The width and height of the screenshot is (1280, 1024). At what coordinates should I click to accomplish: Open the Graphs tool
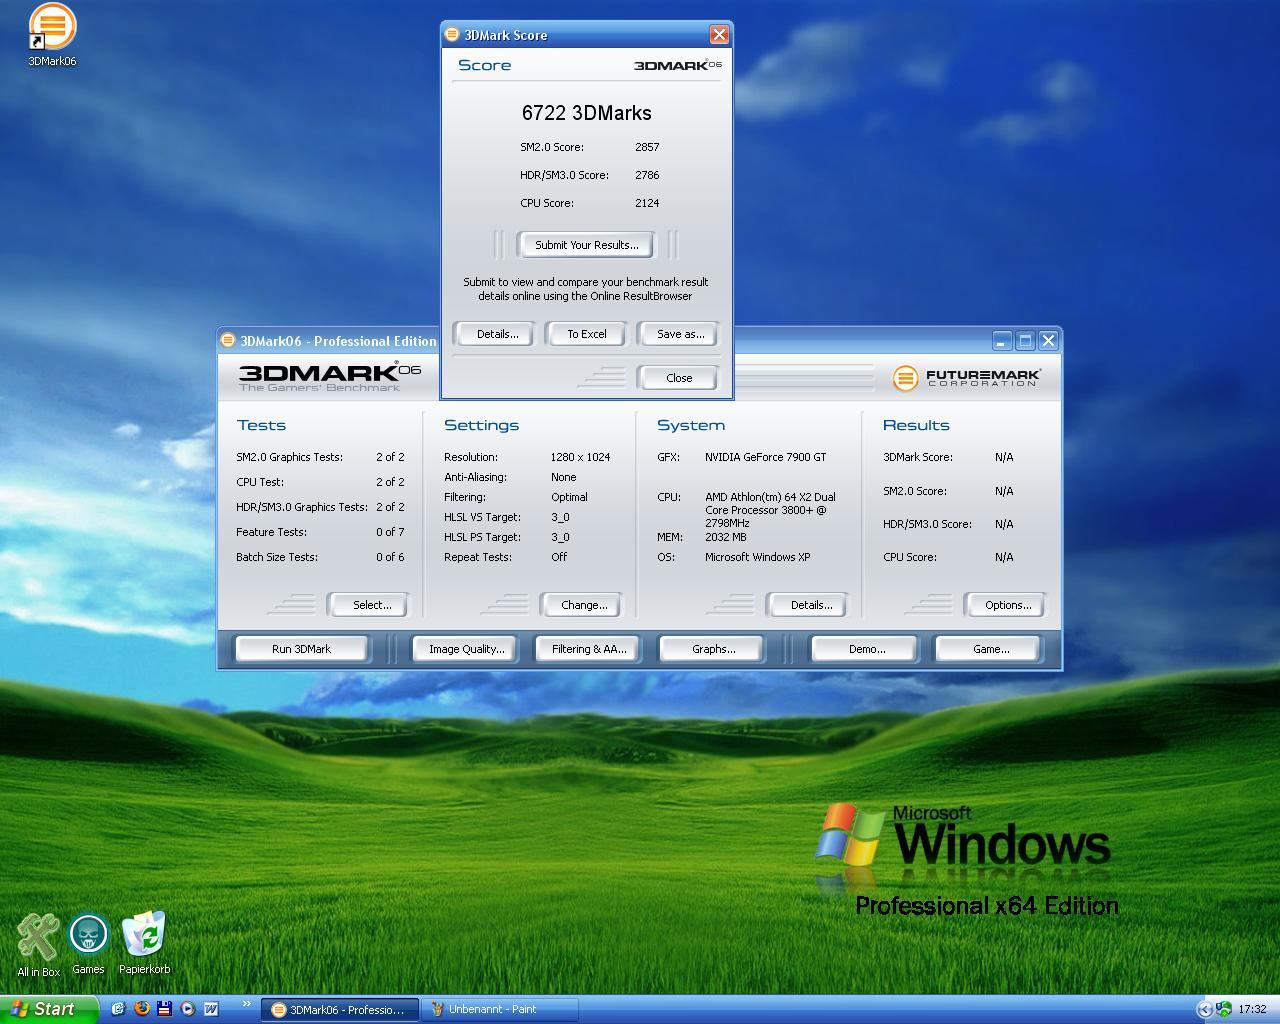click(x=713, y=649)
